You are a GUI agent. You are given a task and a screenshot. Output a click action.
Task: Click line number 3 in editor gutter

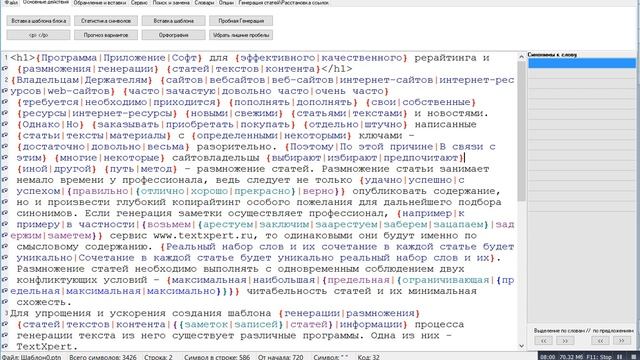point(6,313)
